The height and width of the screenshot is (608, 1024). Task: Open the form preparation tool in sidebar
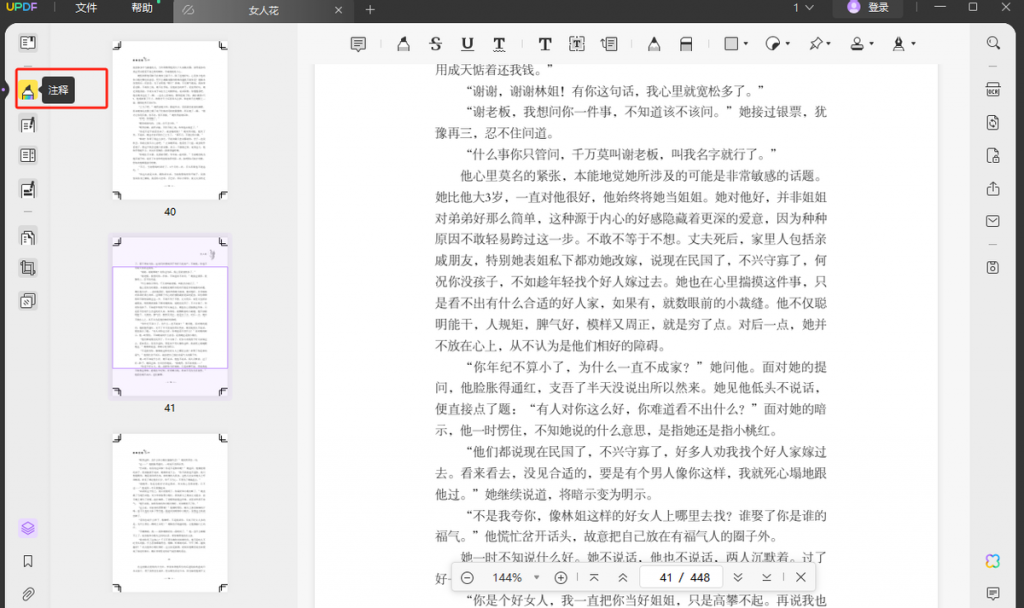point(27,155)
